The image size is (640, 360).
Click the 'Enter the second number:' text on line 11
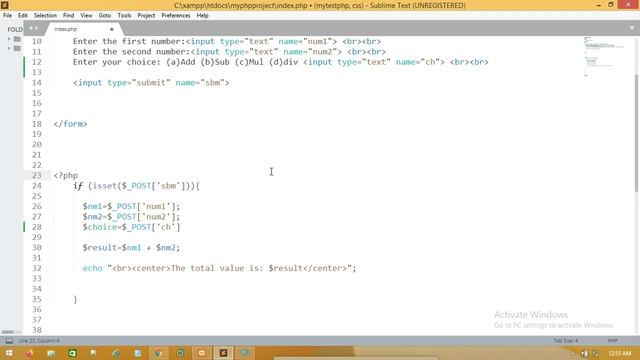(x=131, y=52)
